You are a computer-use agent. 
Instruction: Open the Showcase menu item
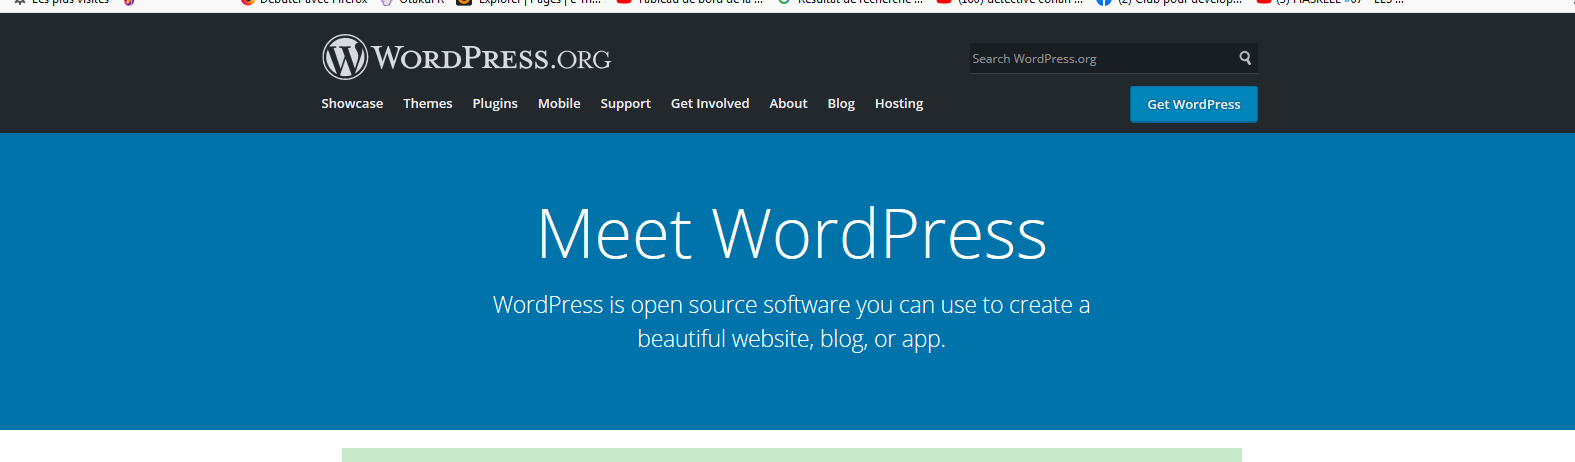pyautogui.click(x=352, y=103)
